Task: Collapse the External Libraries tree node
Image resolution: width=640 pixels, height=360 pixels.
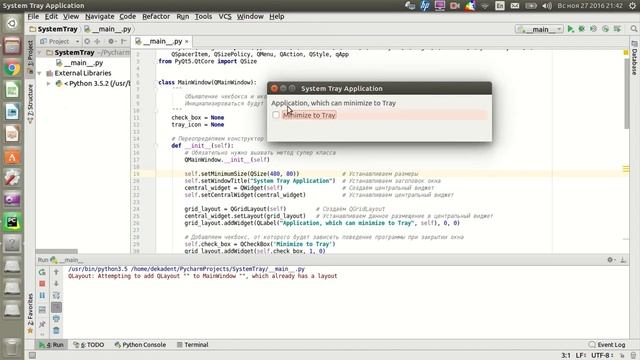Action: [x=40, y=73]
